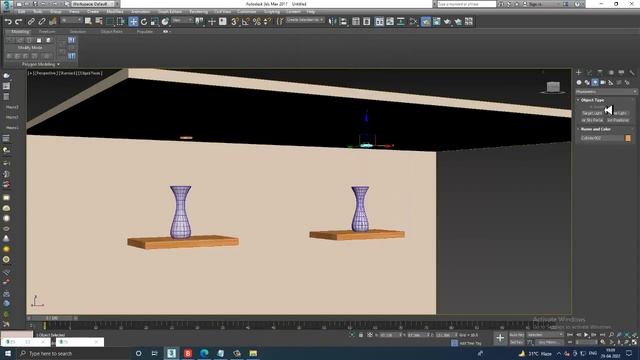Toggle the Ribbon display button

[x=379, y=22]
